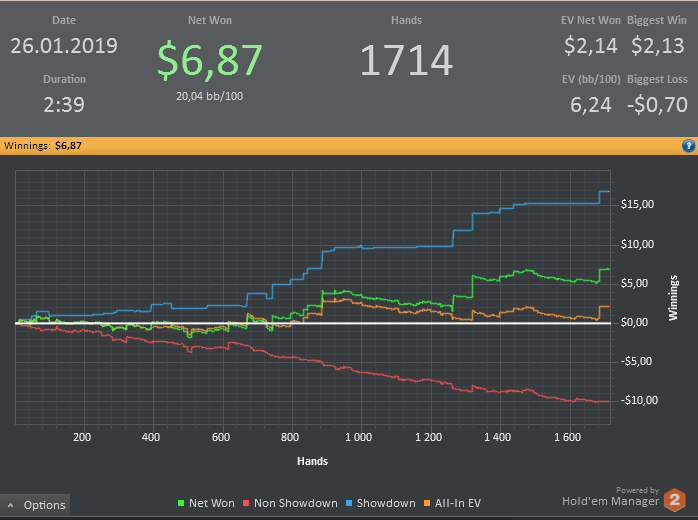Screen dimensions: 698x520
Task: Click the red Non Showdown legend swatch
Action: click(246, 503)
